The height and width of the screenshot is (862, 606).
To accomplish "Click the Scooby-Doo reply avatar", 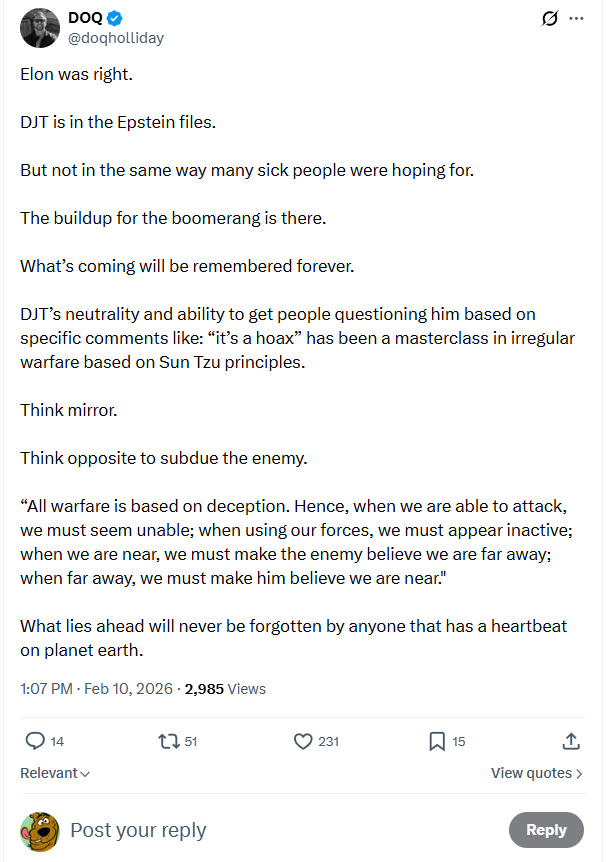I will pos(39,830).
